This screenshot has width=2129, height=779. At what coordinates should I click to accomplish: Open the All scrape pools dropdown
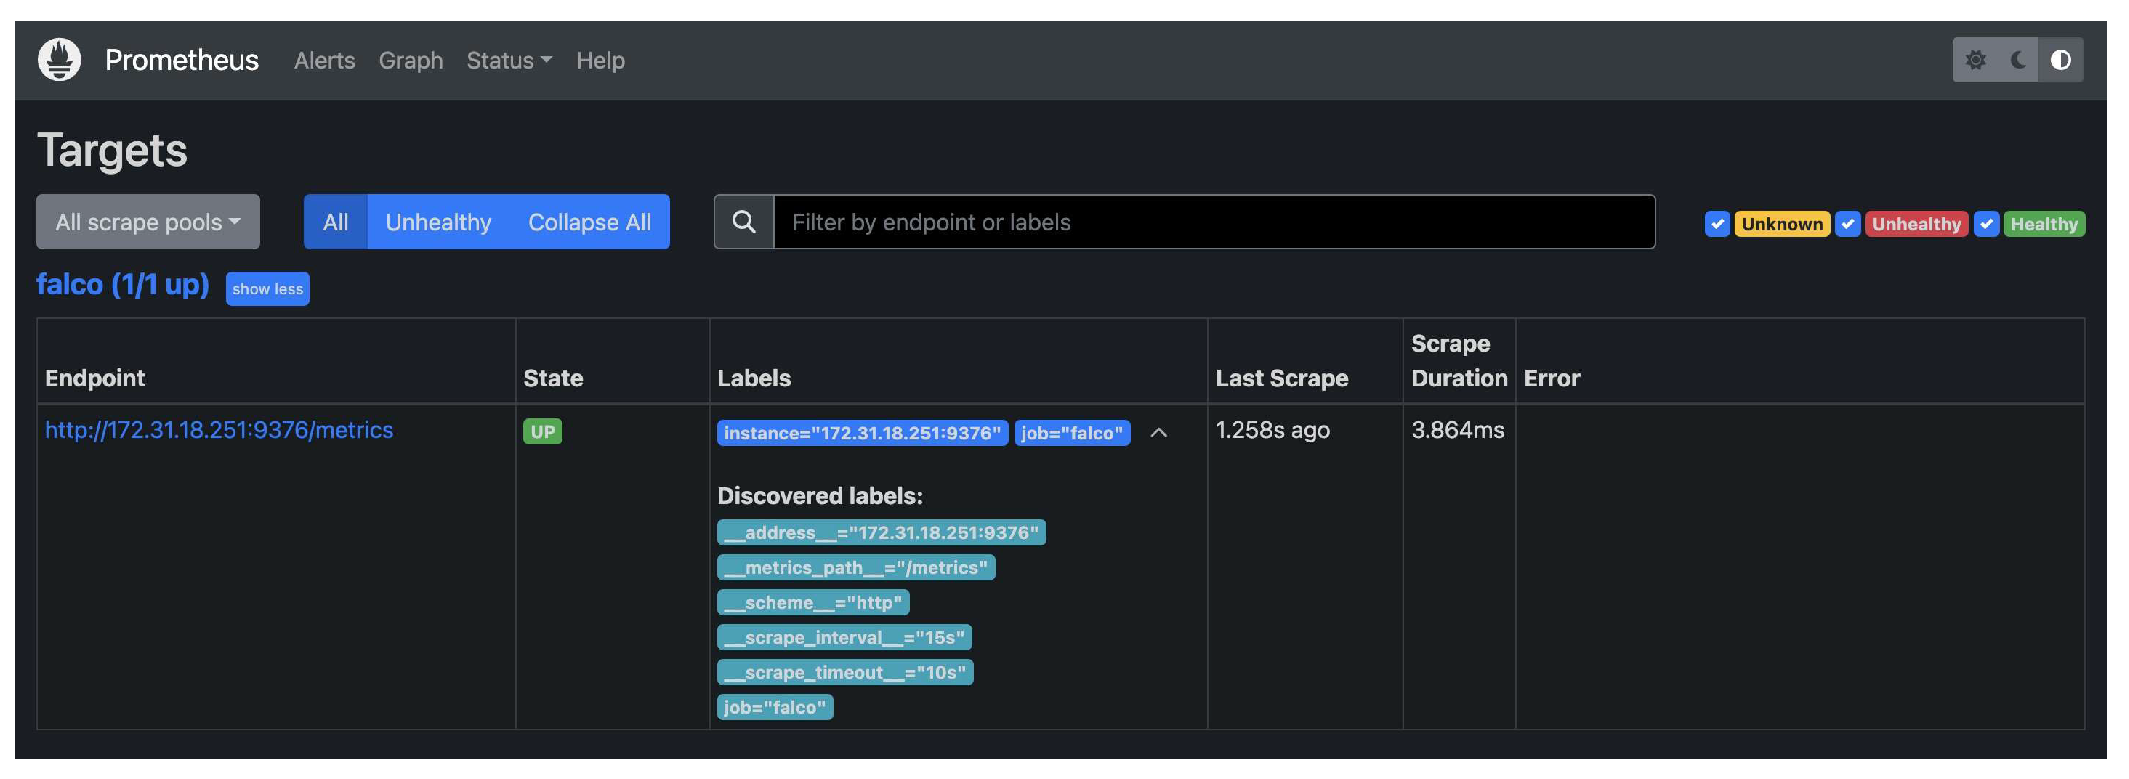[x=148, y=222]
